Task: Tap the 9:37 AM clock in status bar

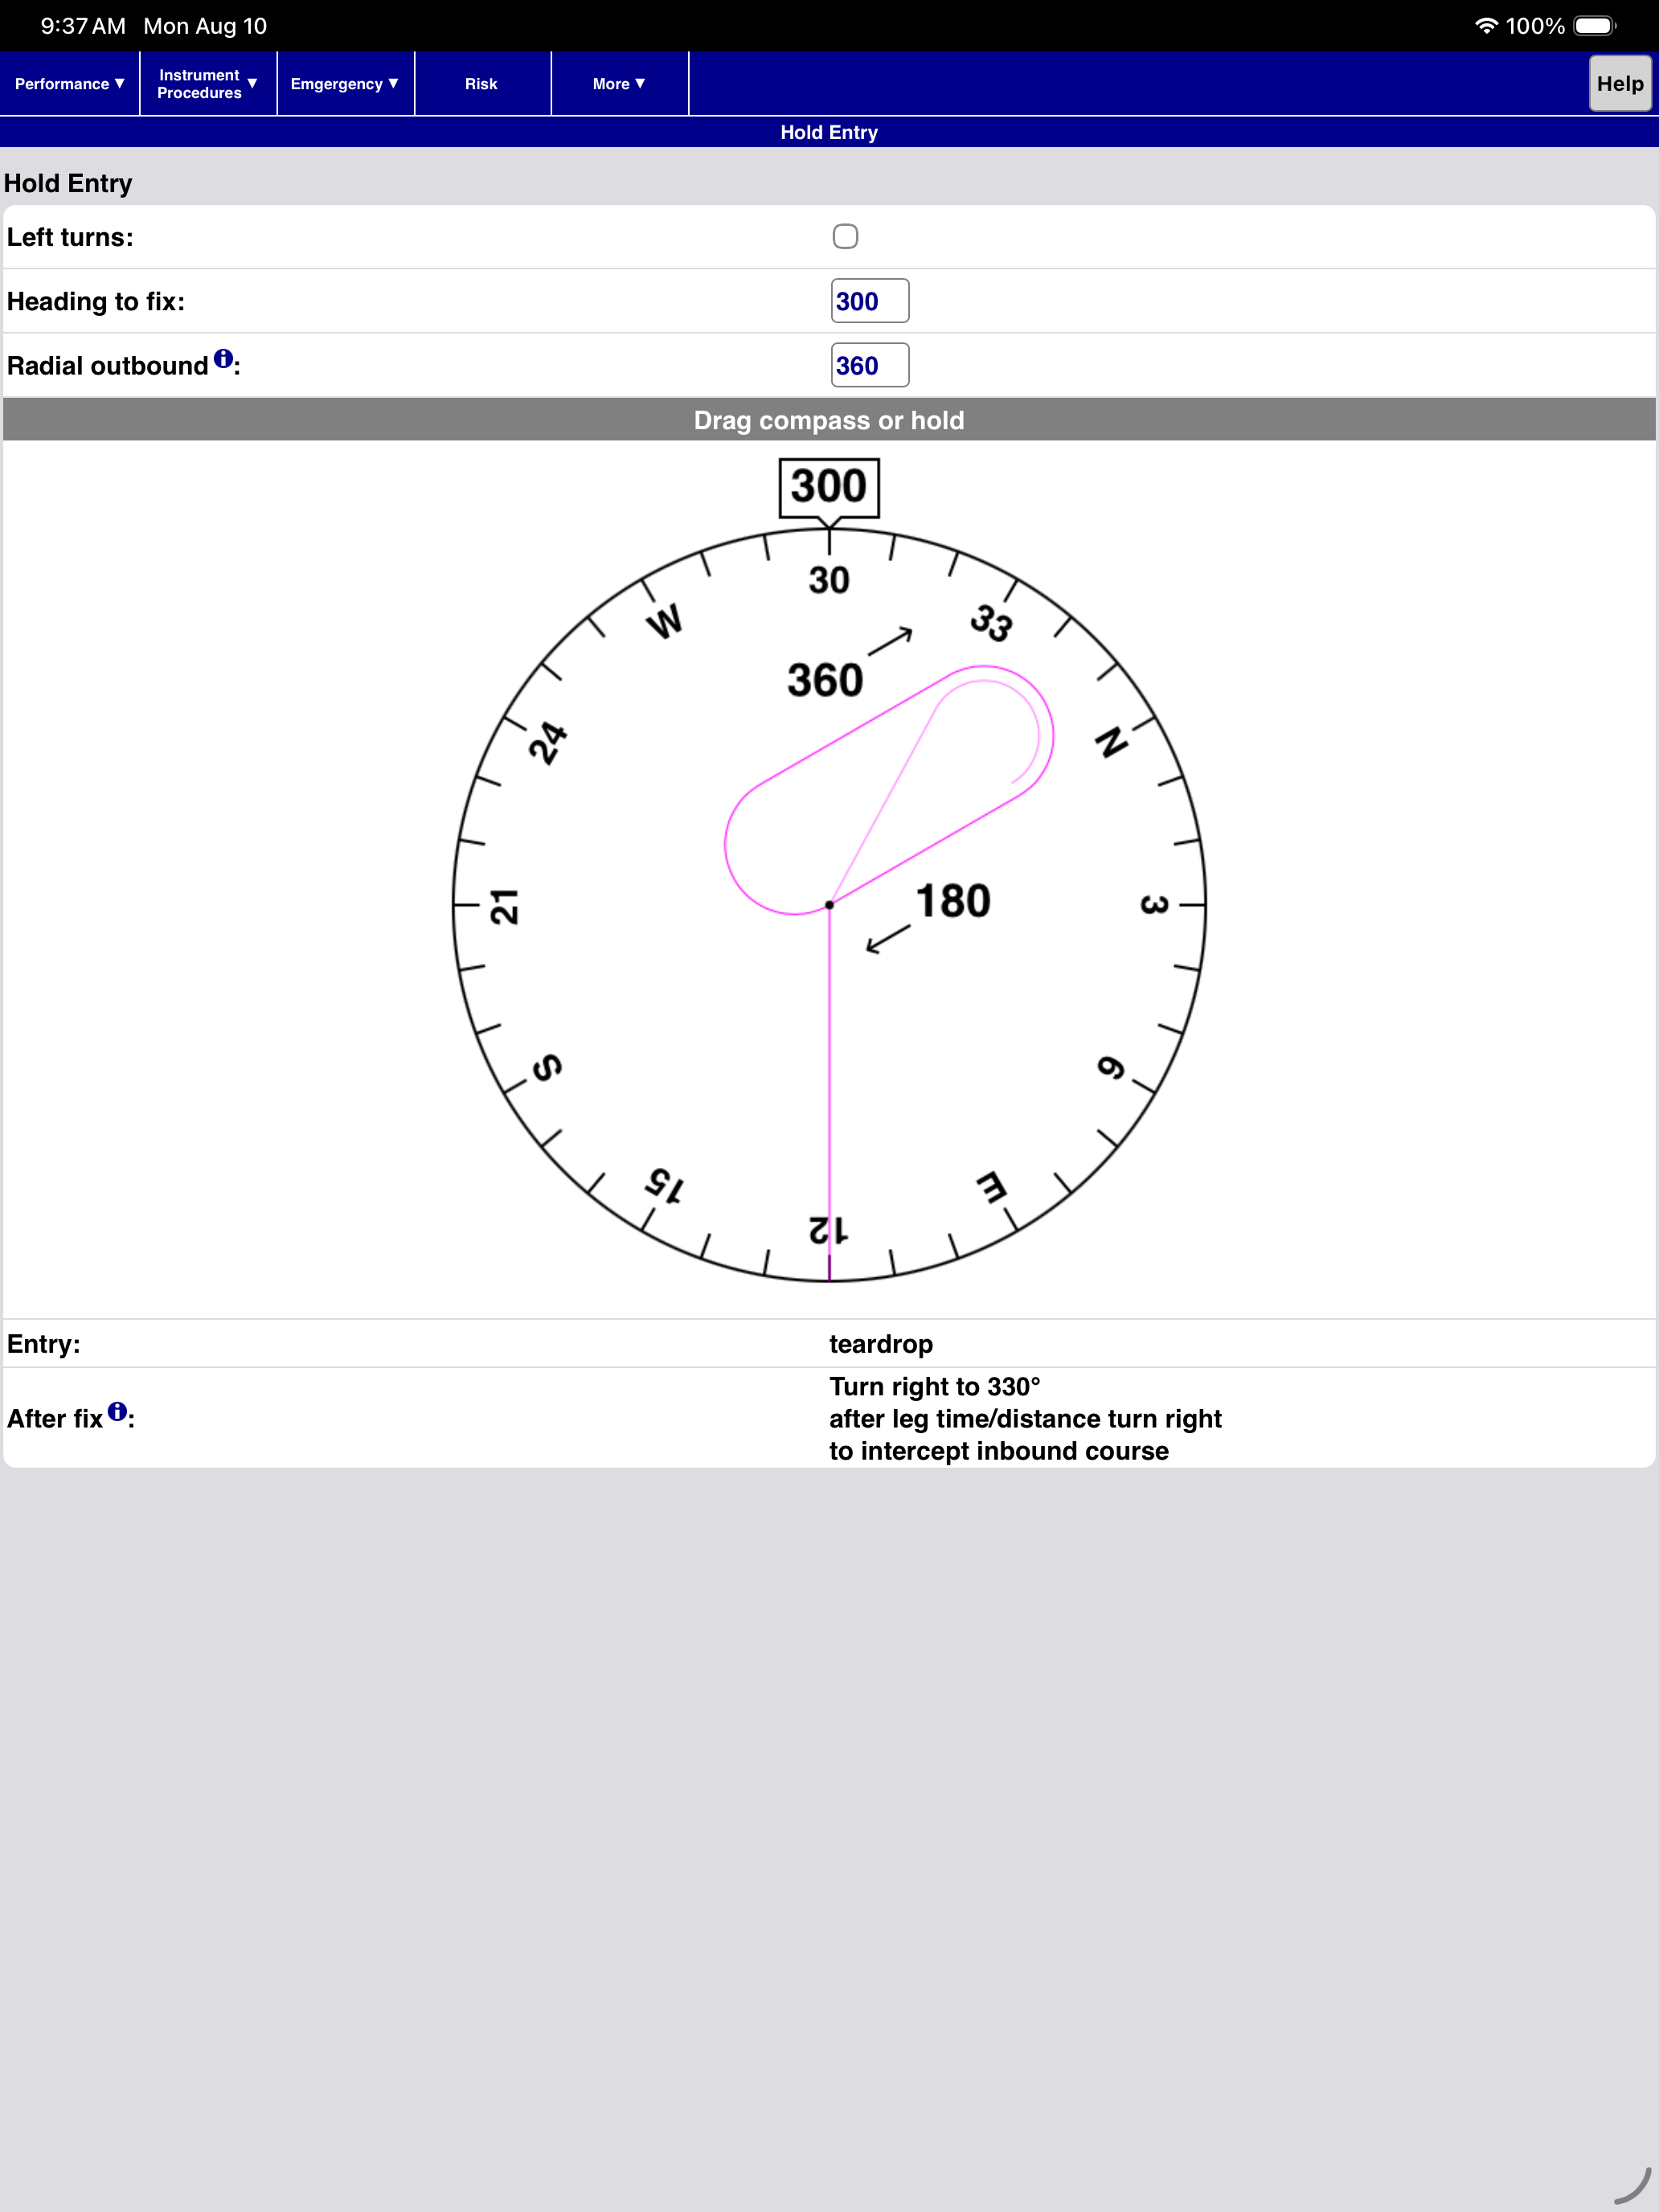Action: [83, 26]
